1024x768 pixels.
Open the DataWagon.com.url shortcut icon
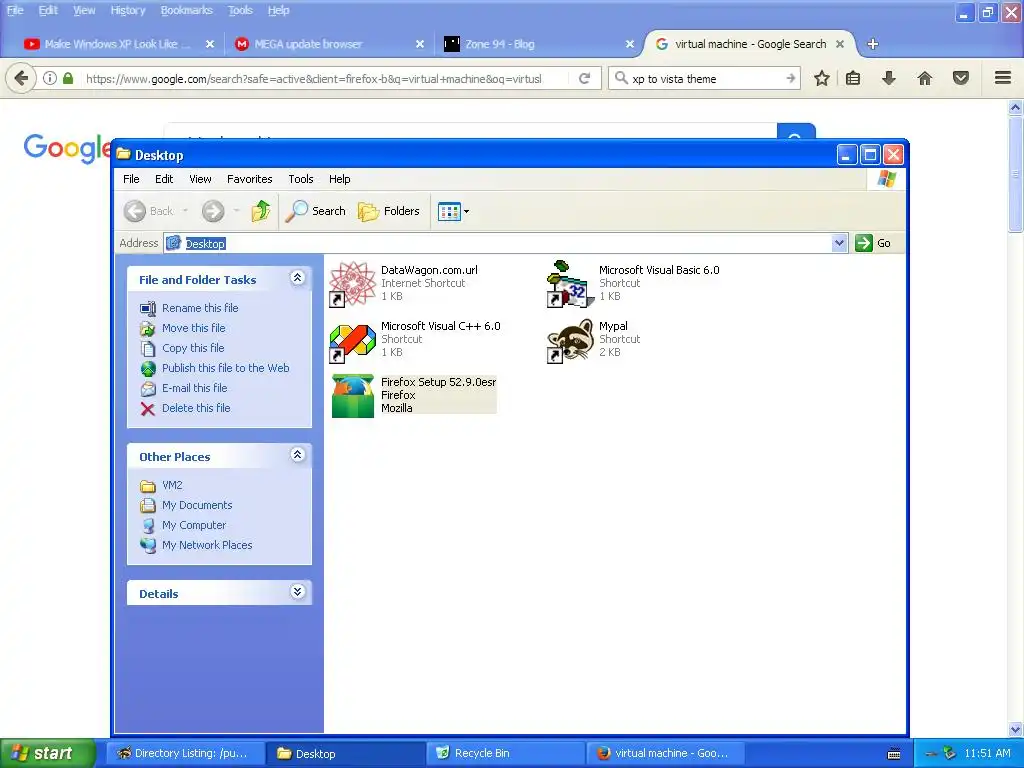[352, 284]
